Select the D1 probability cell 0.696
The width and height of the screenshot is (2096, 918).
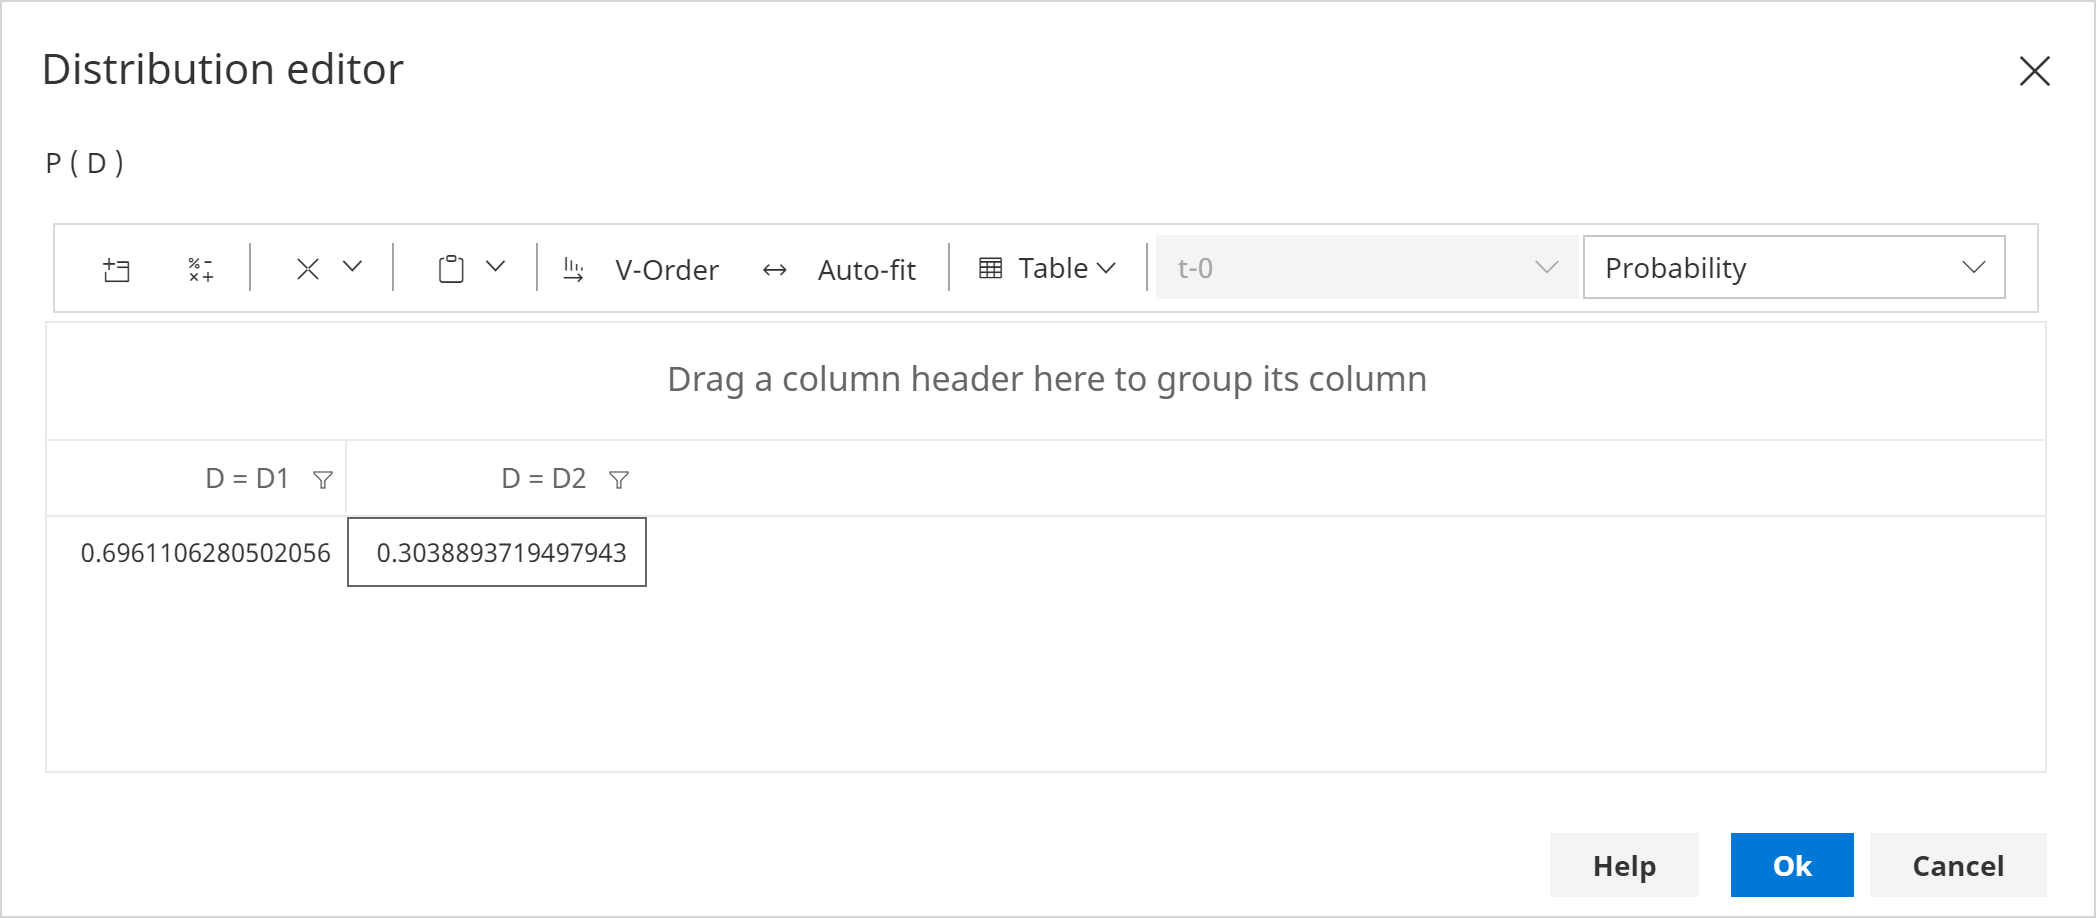205,553
